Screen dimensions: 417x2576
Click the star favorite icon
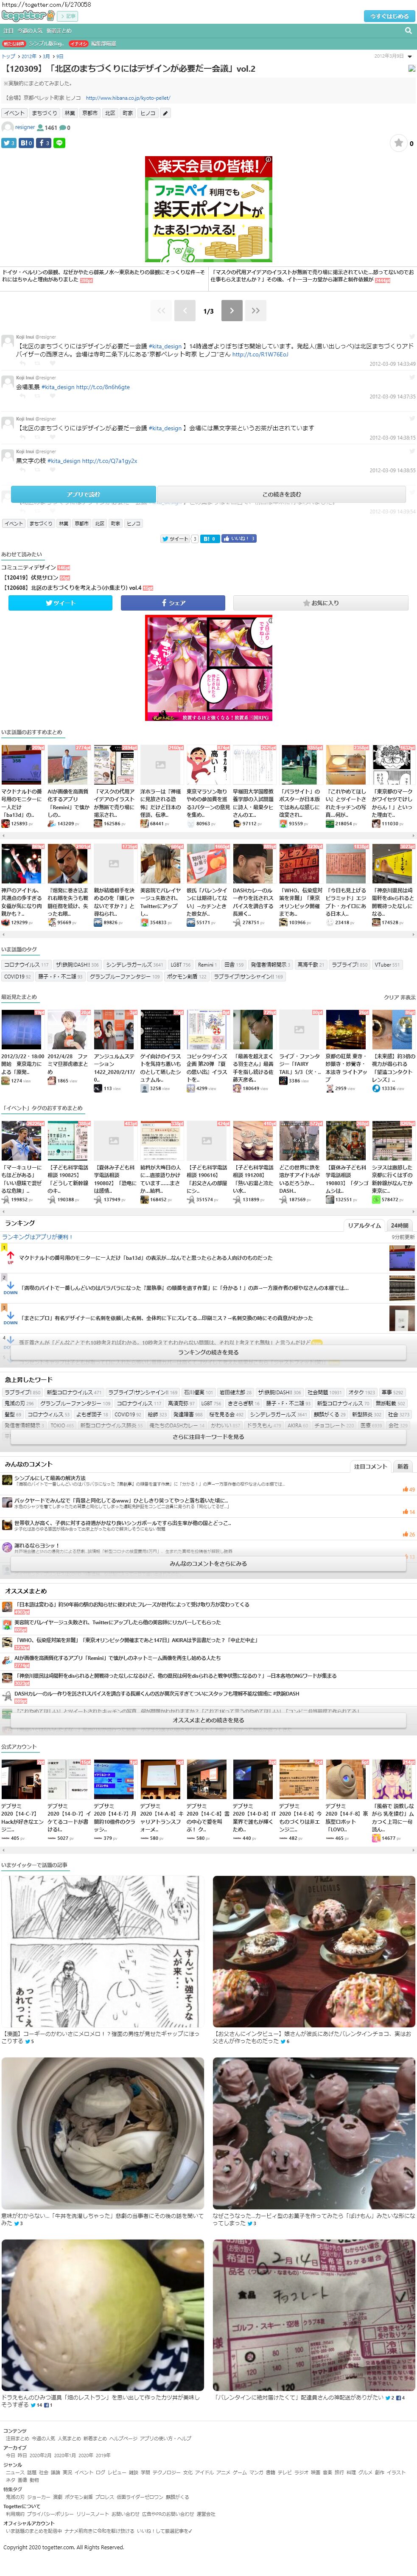coord(398,143)
